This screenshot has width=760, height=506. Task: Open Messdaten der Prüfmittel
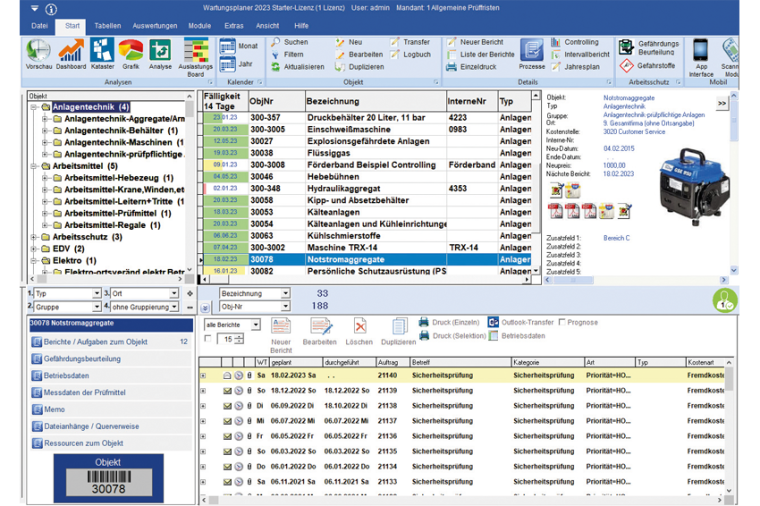(111, 393)
